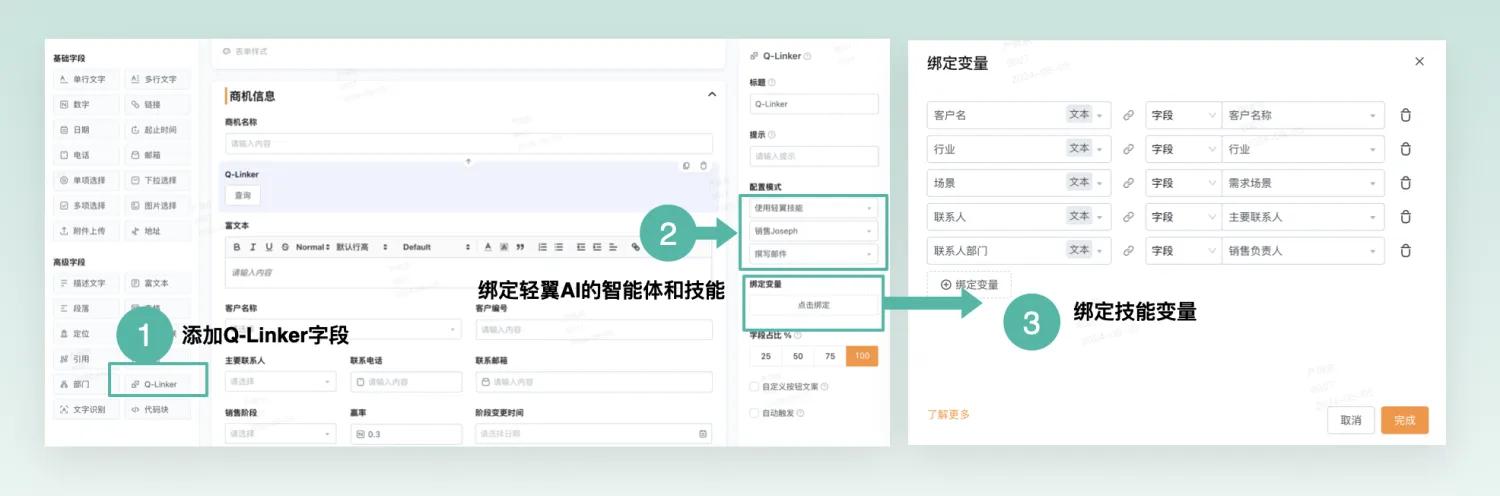Click the 阶段变更时间 date field
This screenshot has width=1500, height=496.
[594, 434]
